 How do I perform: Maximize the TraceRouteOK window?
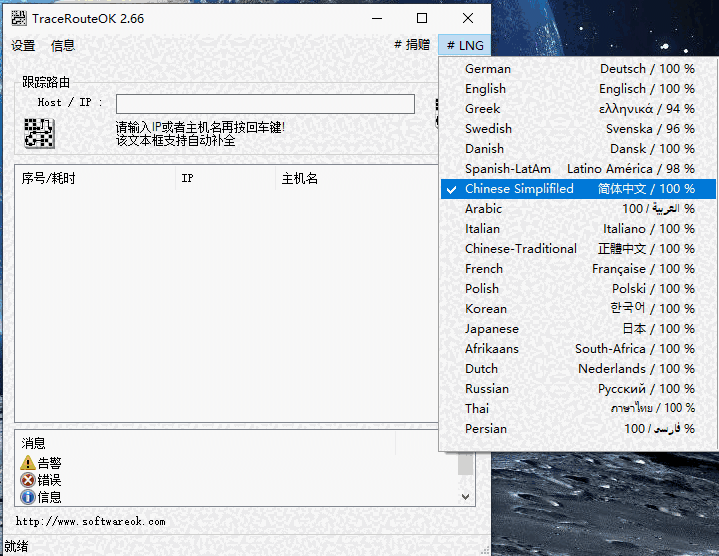[x=422, y=18]
